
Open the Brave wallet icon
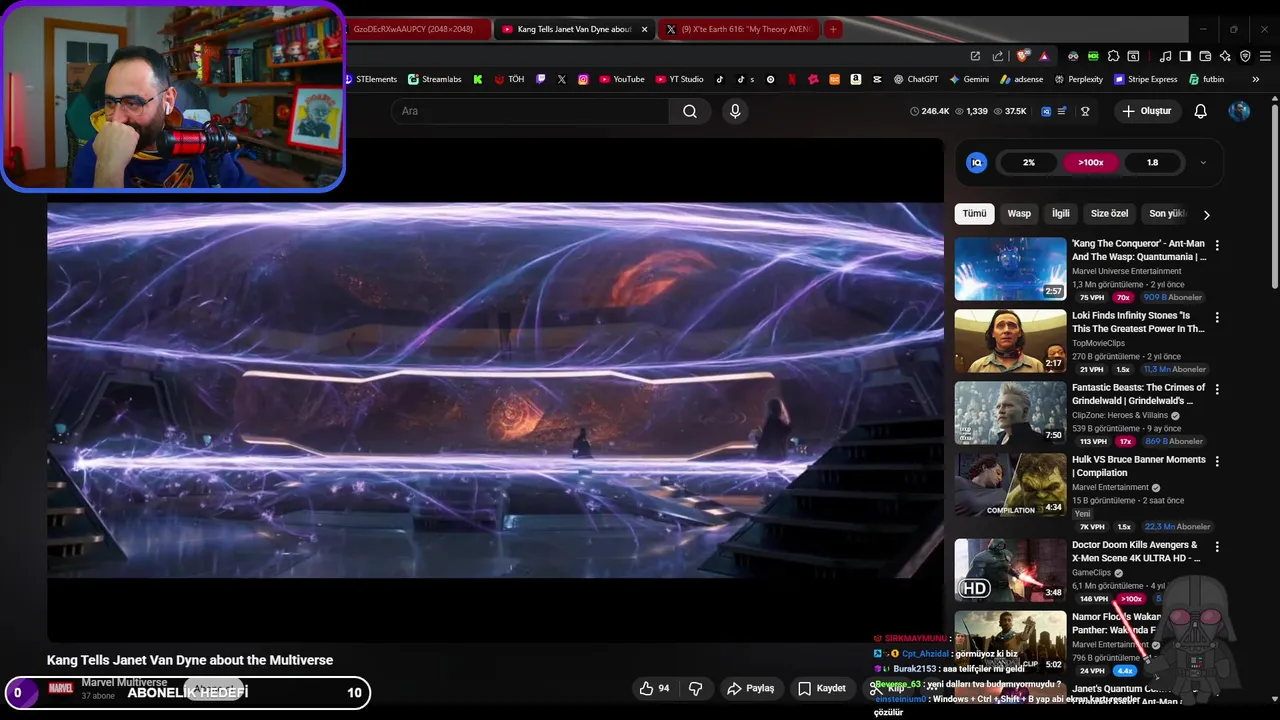click(x=1205, y=56)
